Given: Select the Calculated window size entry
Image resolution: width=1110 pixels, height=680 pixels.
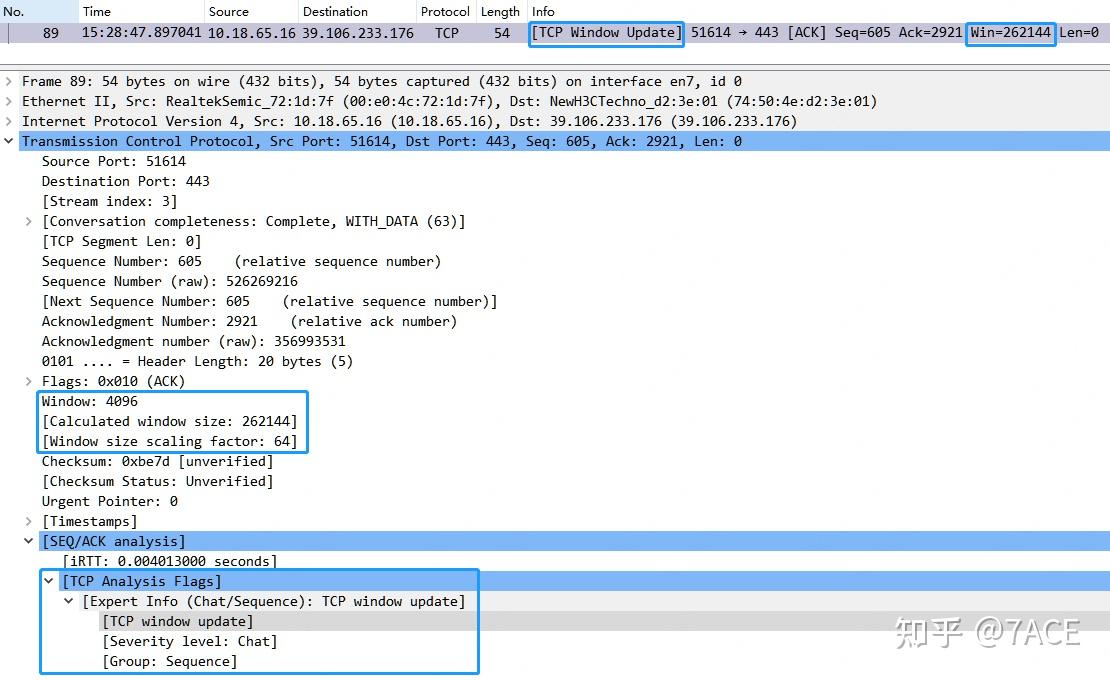Looking at the screenshot, I should [x=170, y=421].
